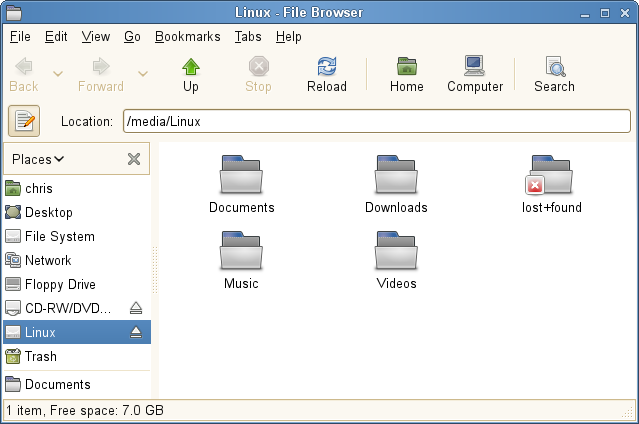Select chris home in the Places sidebar
The image size is (639, 424).
77,188
